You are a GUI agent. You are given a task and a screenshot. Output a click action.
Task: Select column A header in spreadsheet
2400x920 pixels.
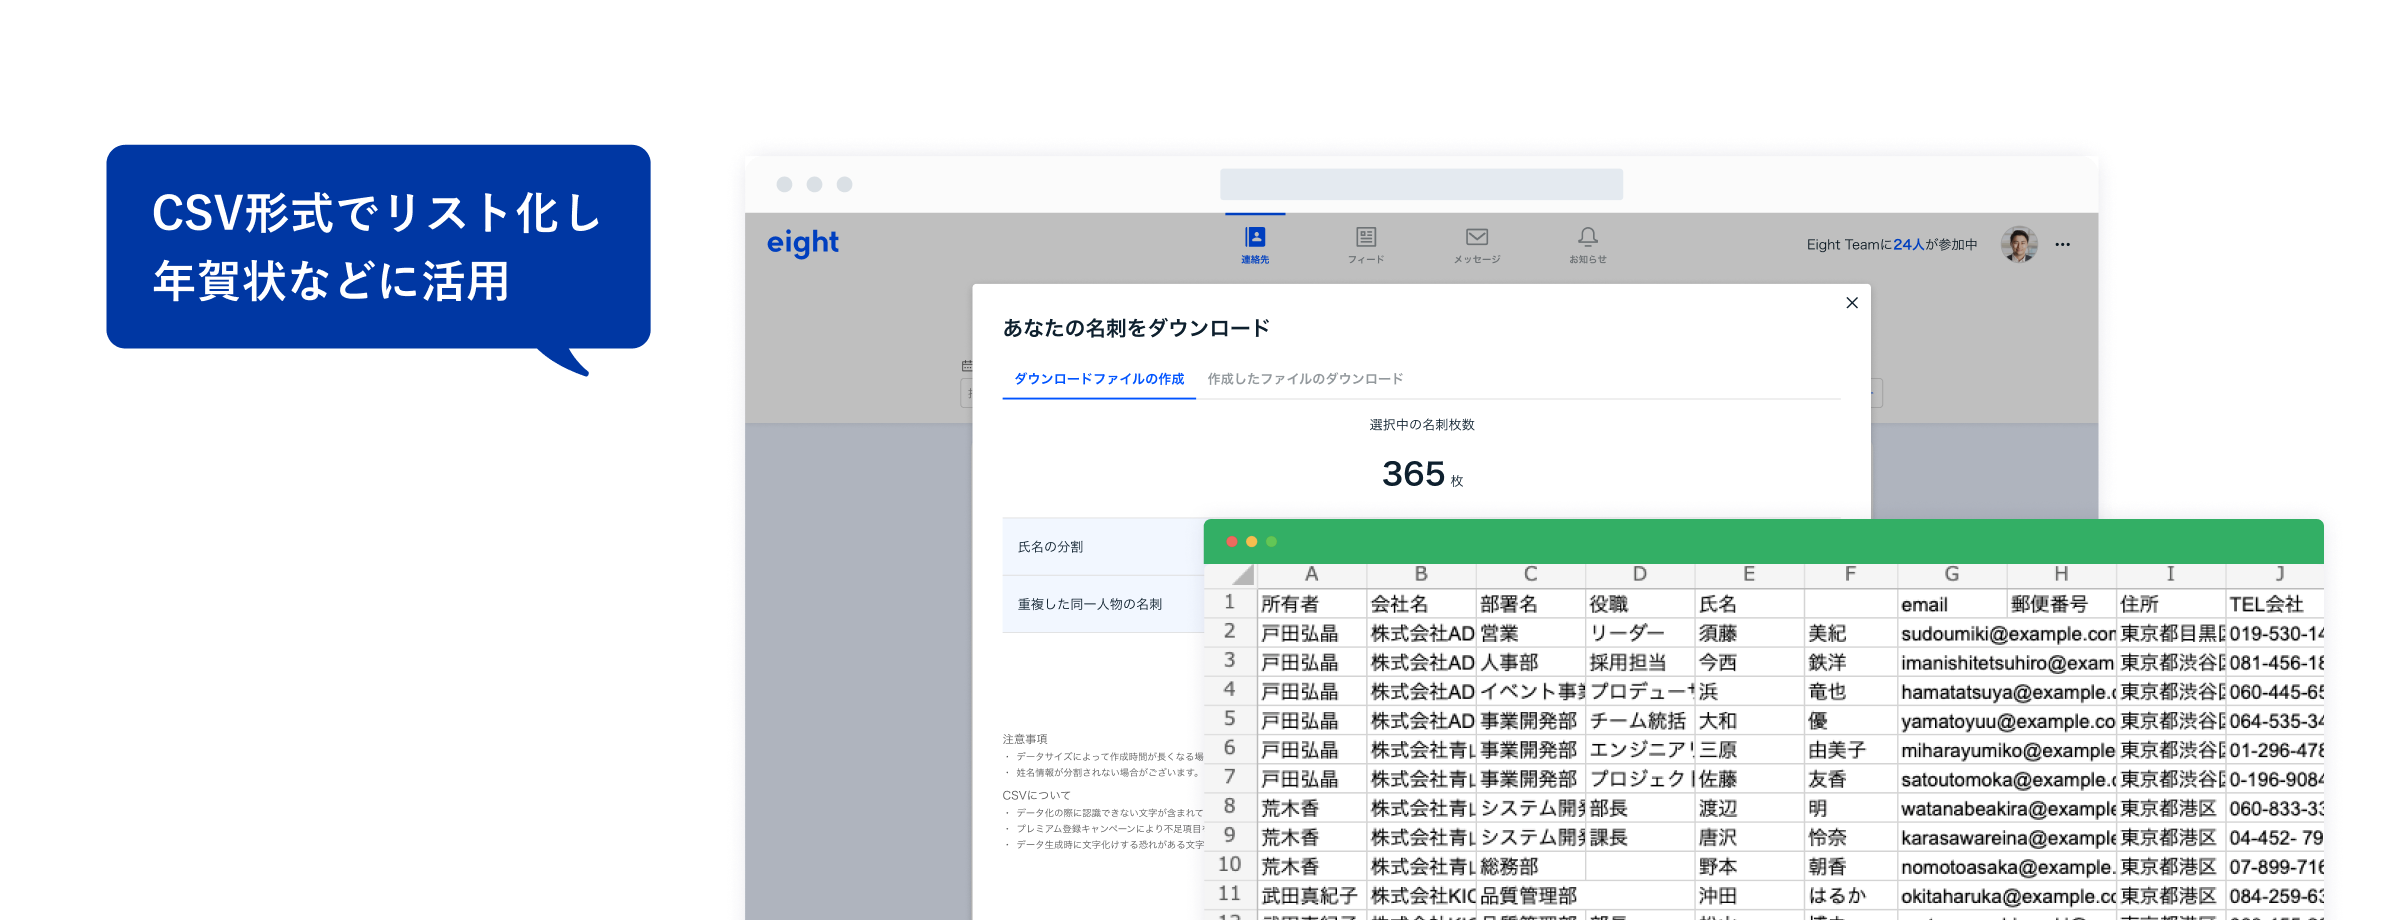(1311, 574)
